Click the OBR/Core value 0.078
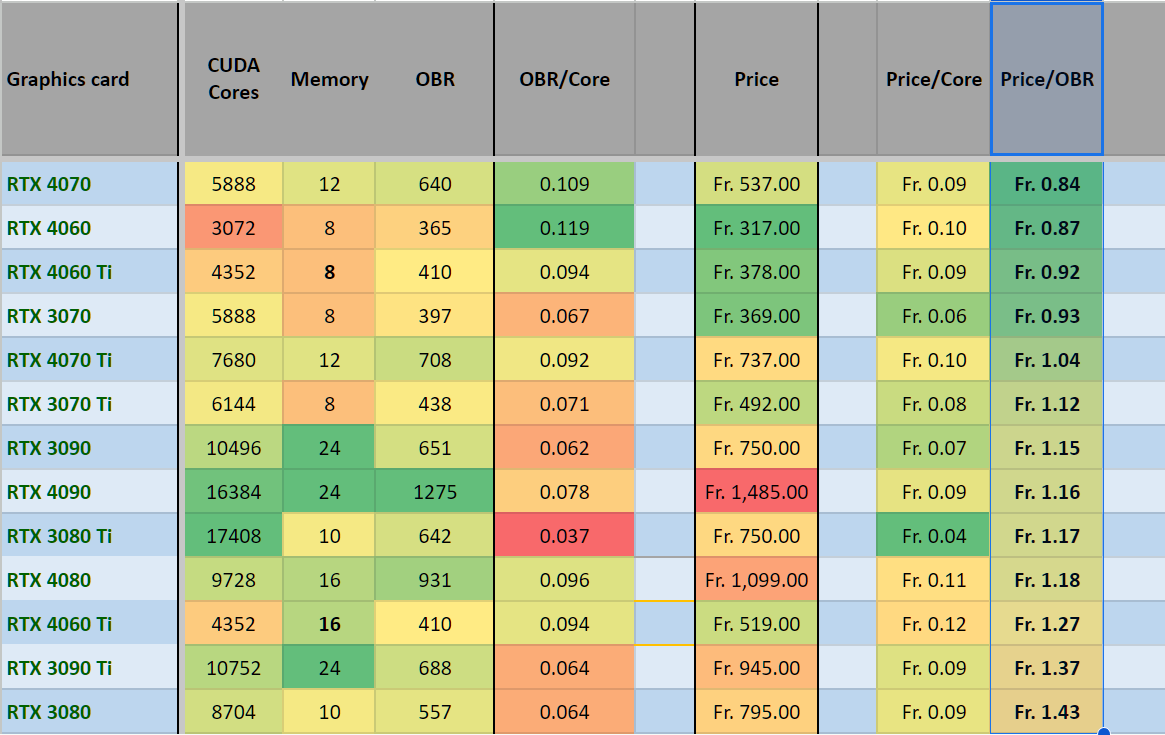 565,492
